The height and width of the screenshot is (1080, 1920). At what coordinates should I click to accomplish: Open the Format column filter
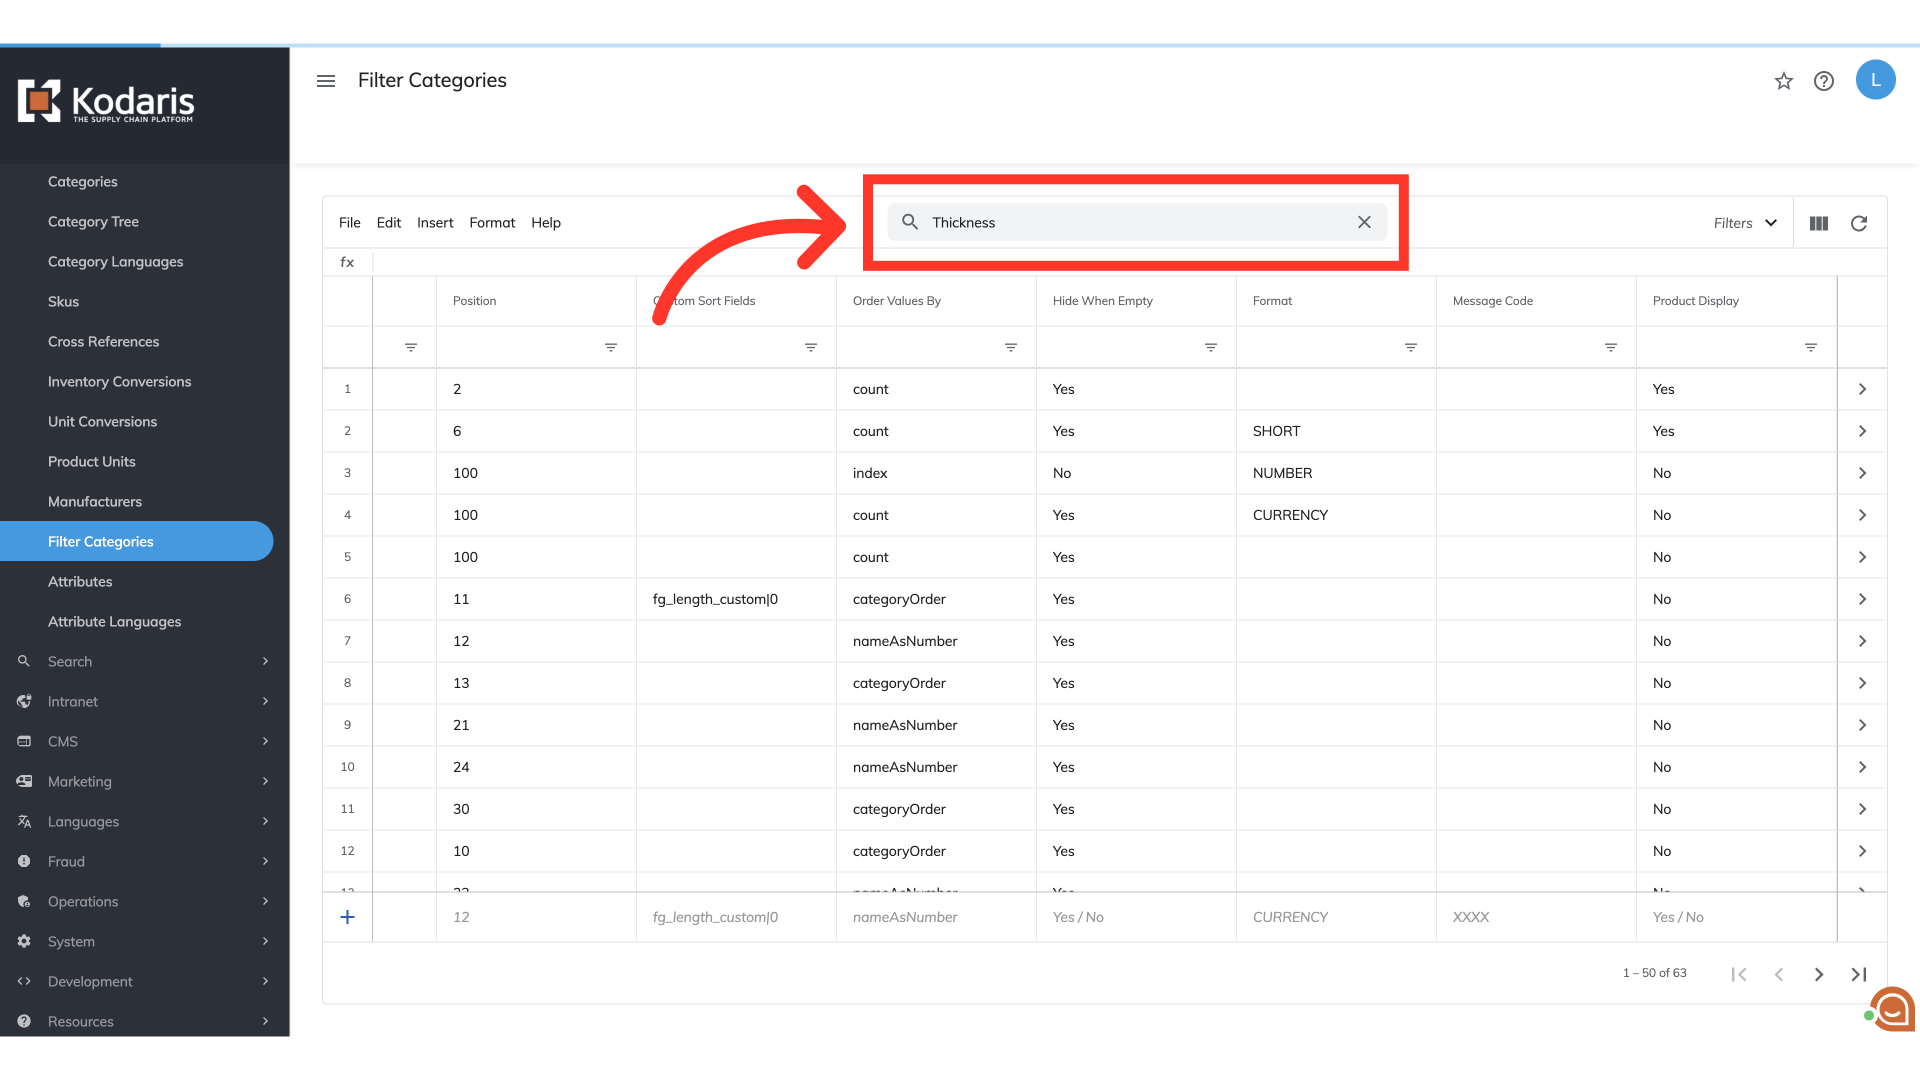point(1411,347)
